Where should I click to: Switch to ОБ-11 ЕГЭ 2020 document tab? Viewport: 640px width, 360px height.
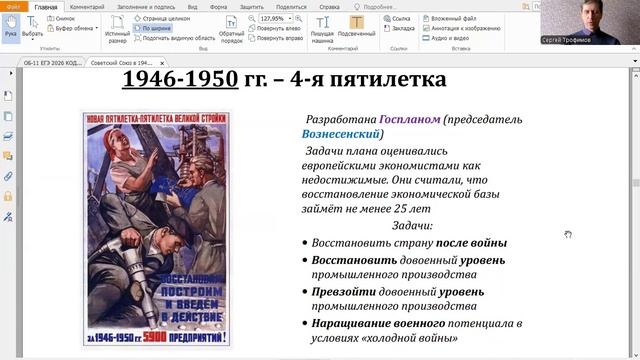point(52,63)
